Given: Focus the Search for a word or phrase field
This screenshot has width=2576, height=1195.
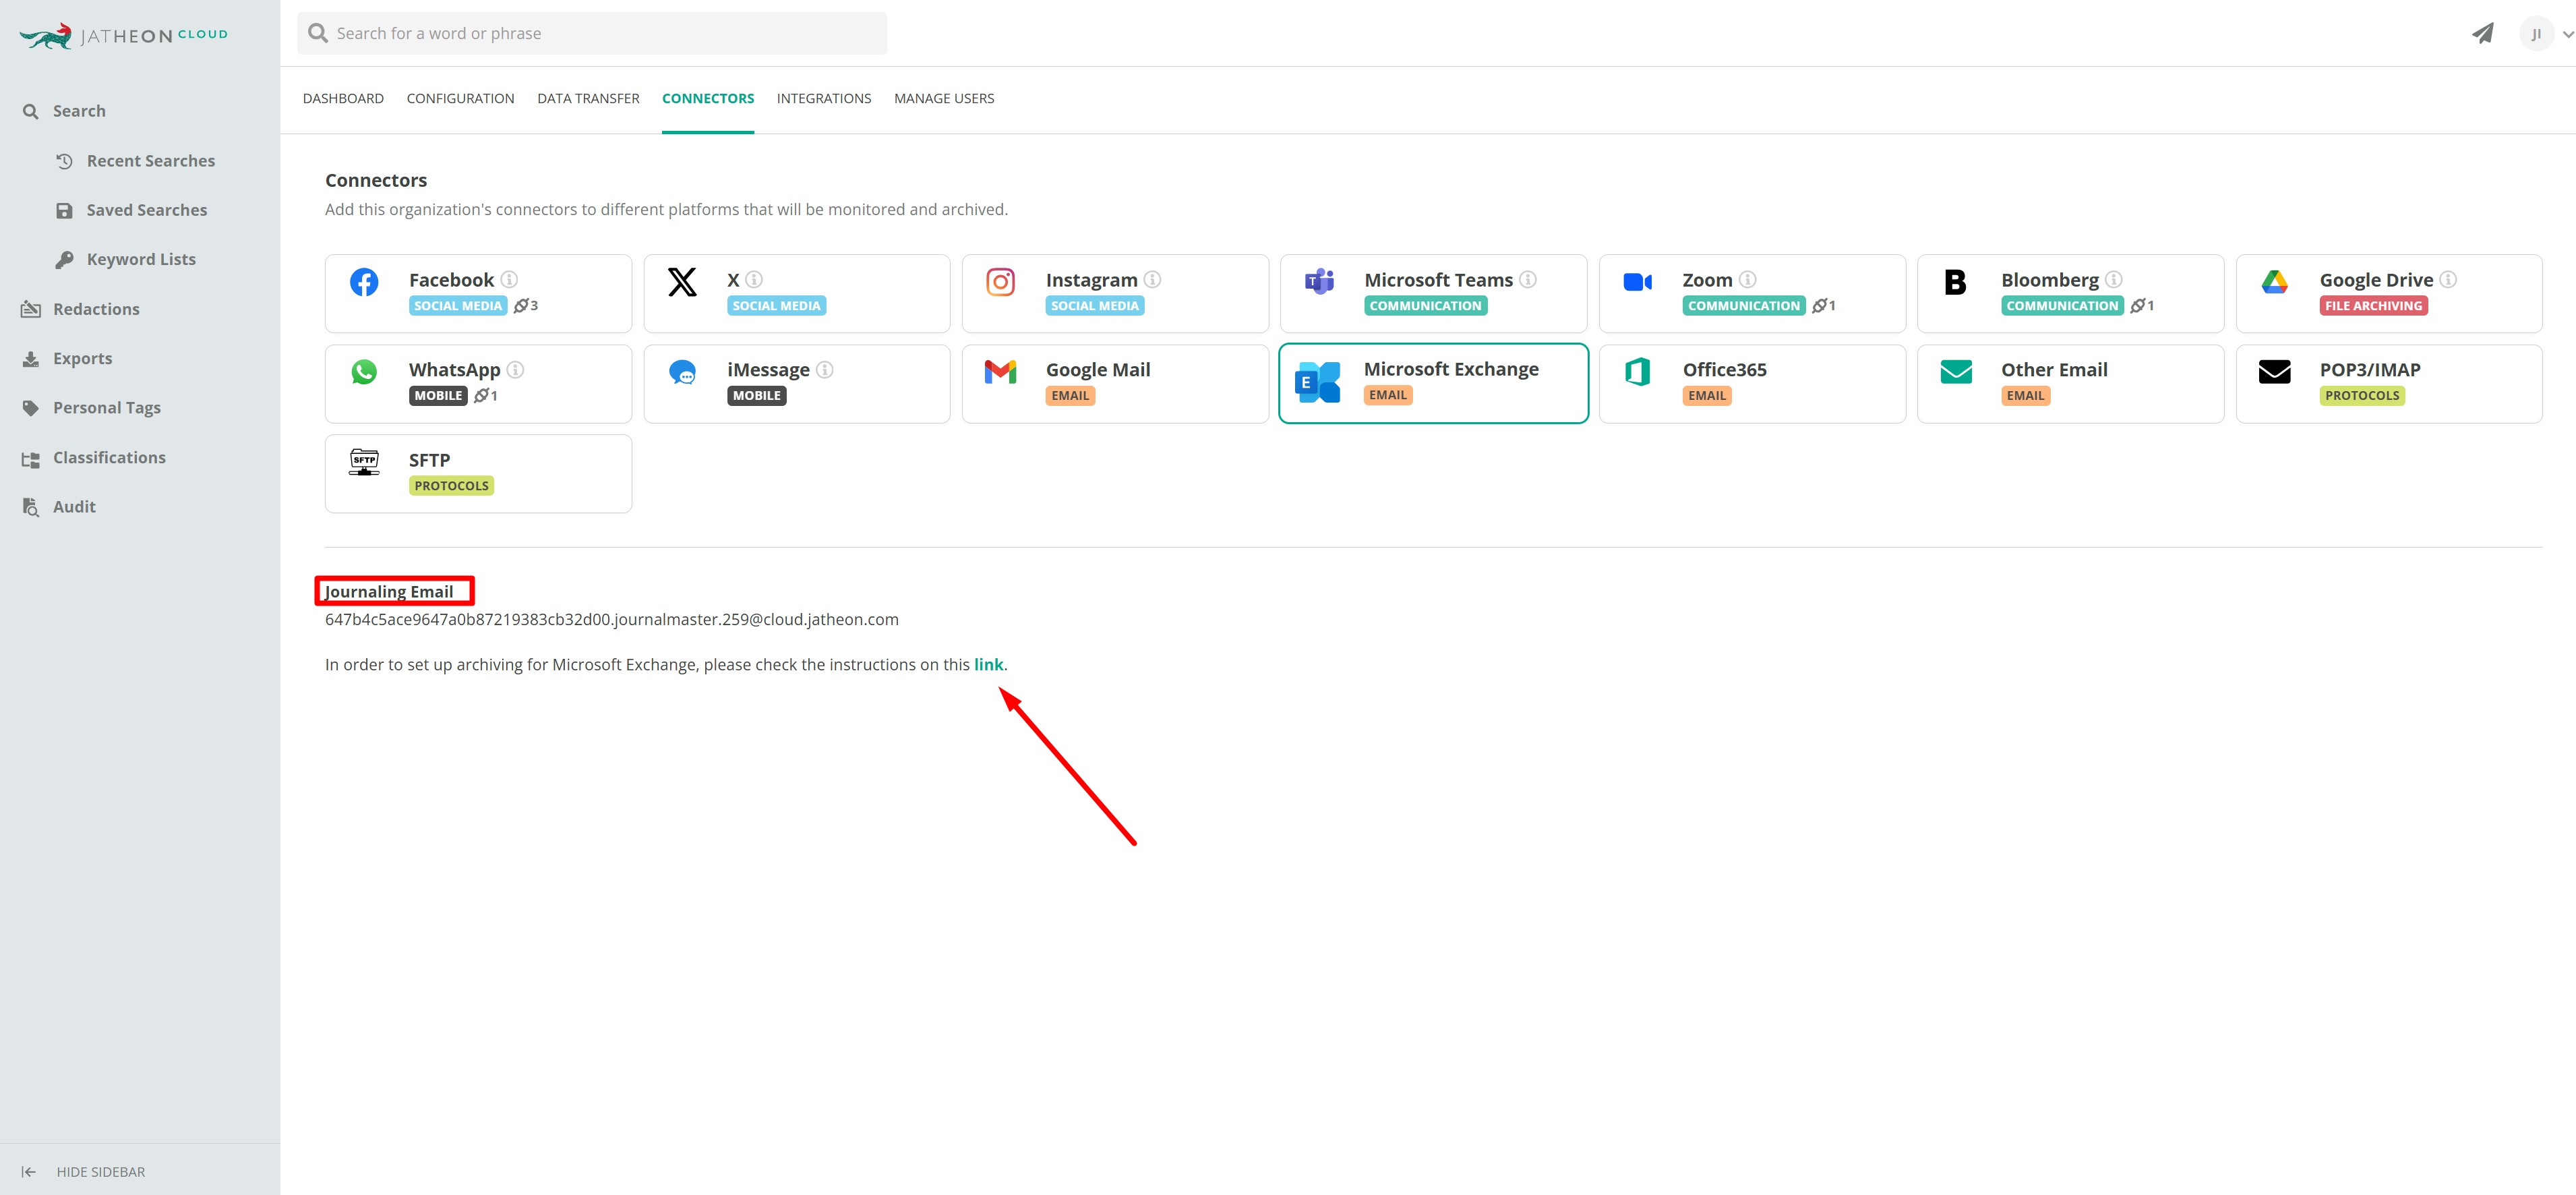Looking at the screenshot, I should click(592, 33).
